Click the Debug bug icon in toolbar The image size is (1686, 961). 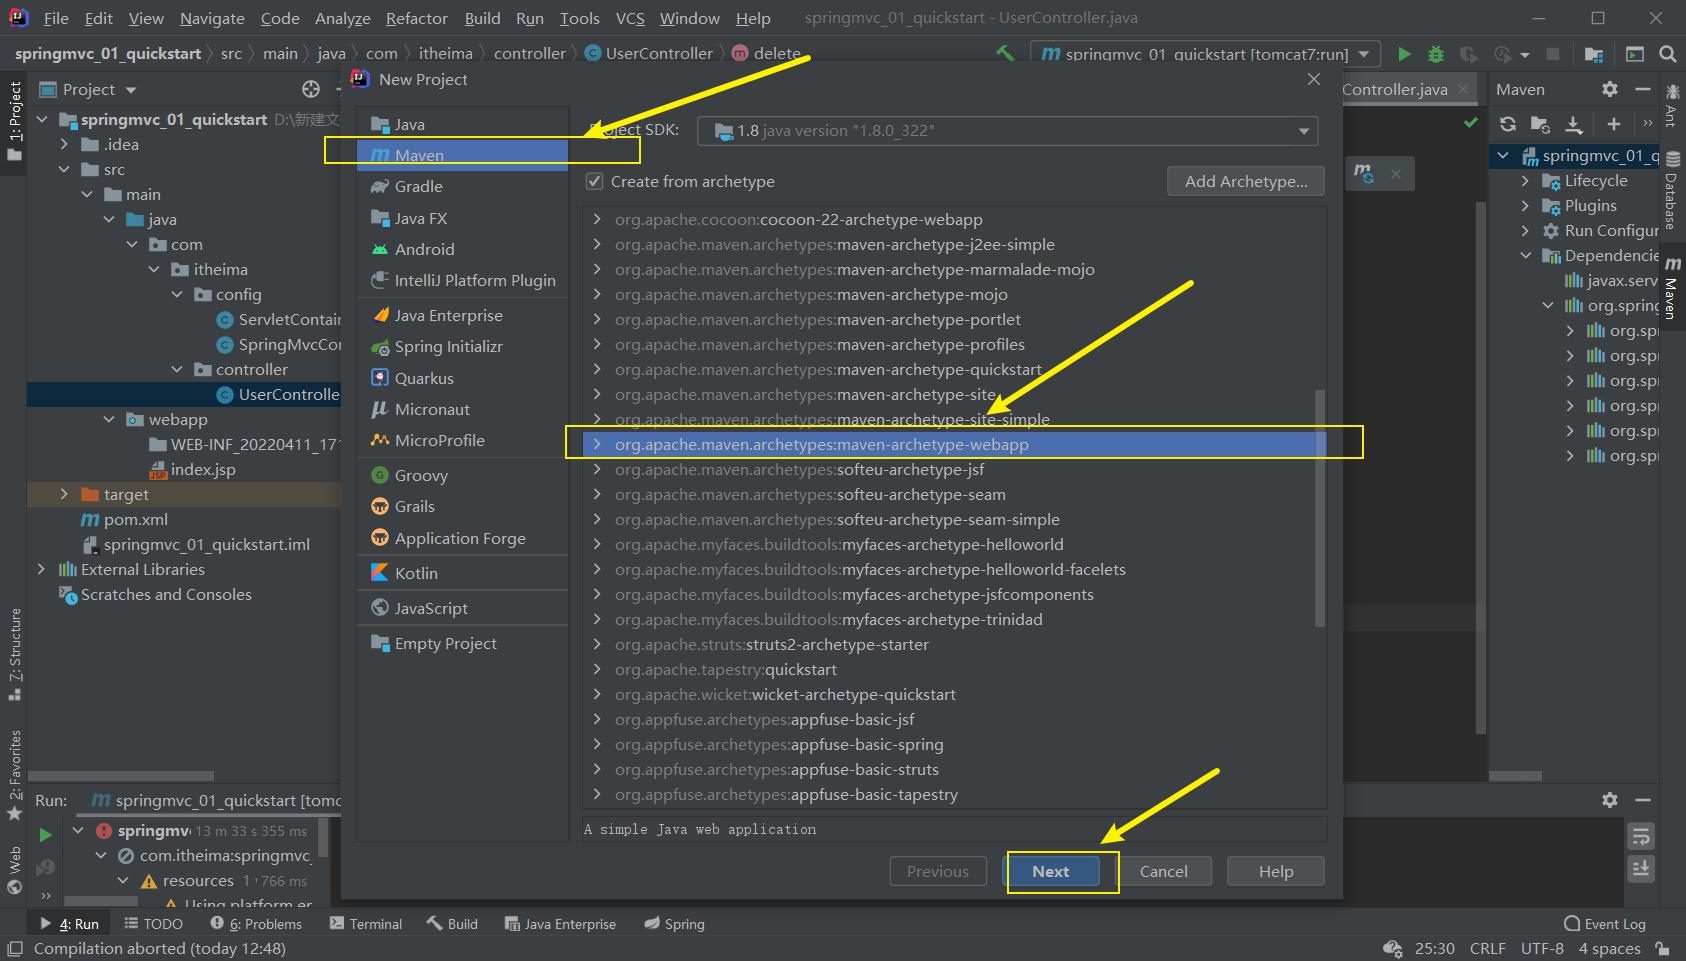[1436, 54]
